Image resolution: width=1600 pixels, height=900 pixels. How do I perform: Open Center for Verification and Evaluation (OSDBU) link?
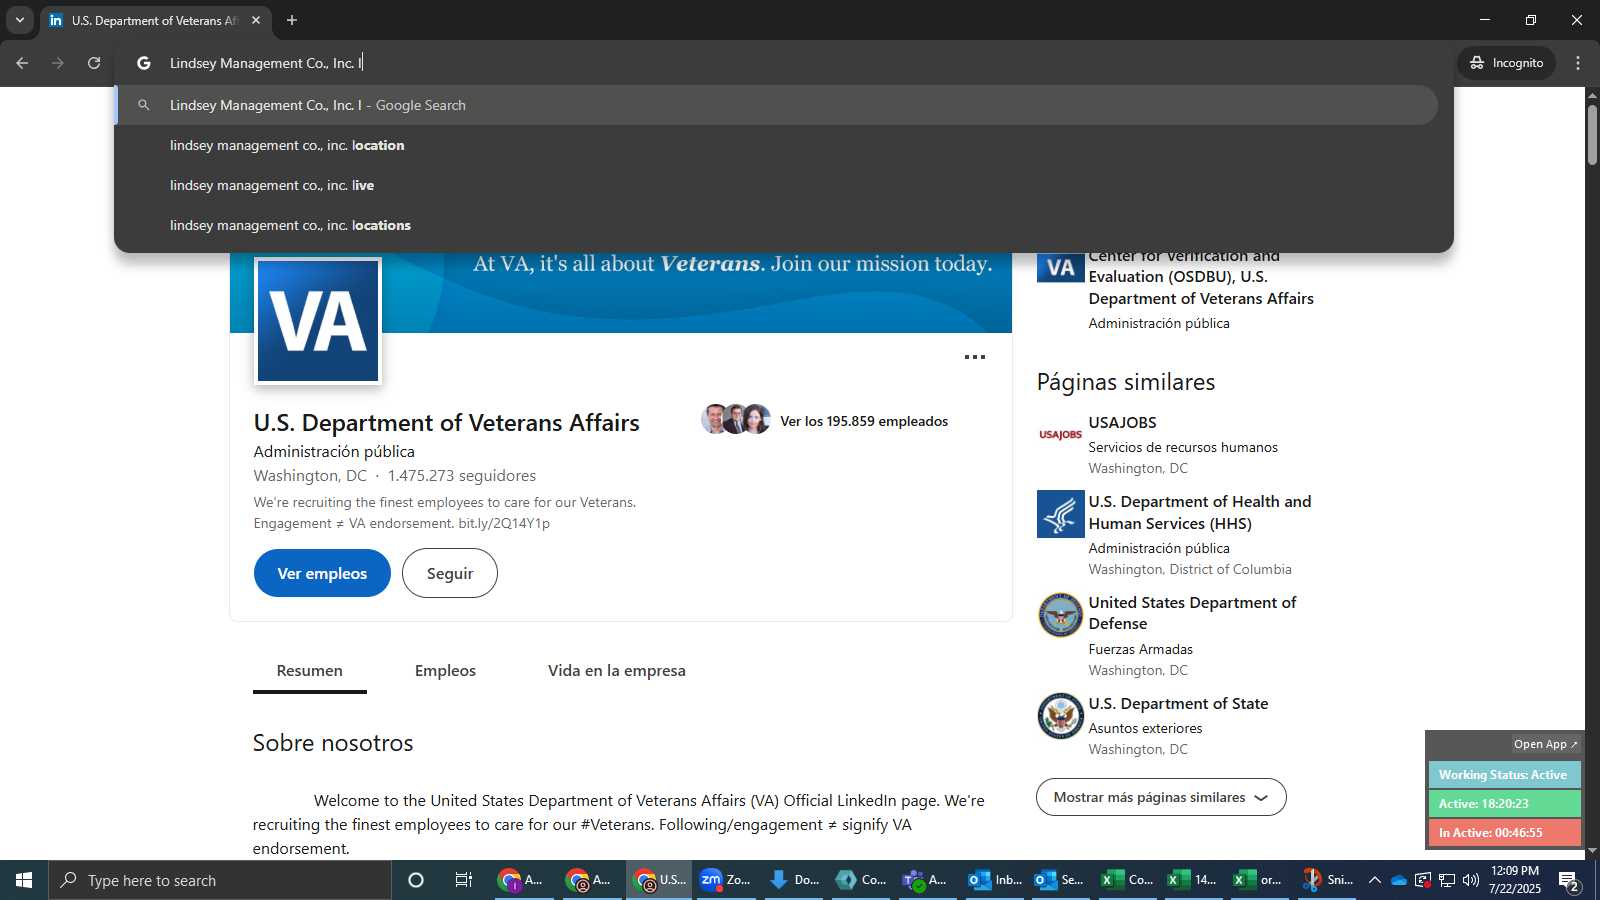click(1201, 277)
